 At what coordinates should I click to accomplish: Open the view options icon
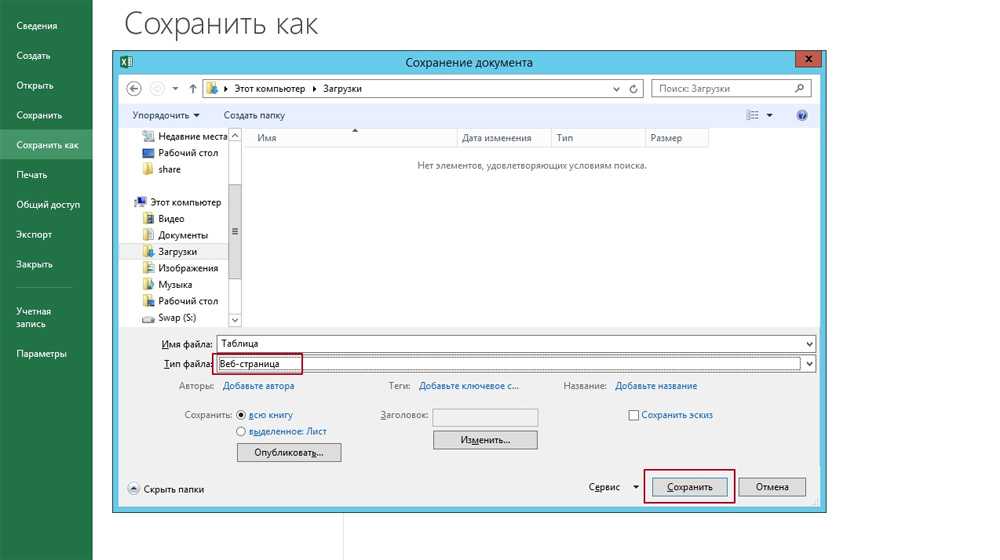753,116
